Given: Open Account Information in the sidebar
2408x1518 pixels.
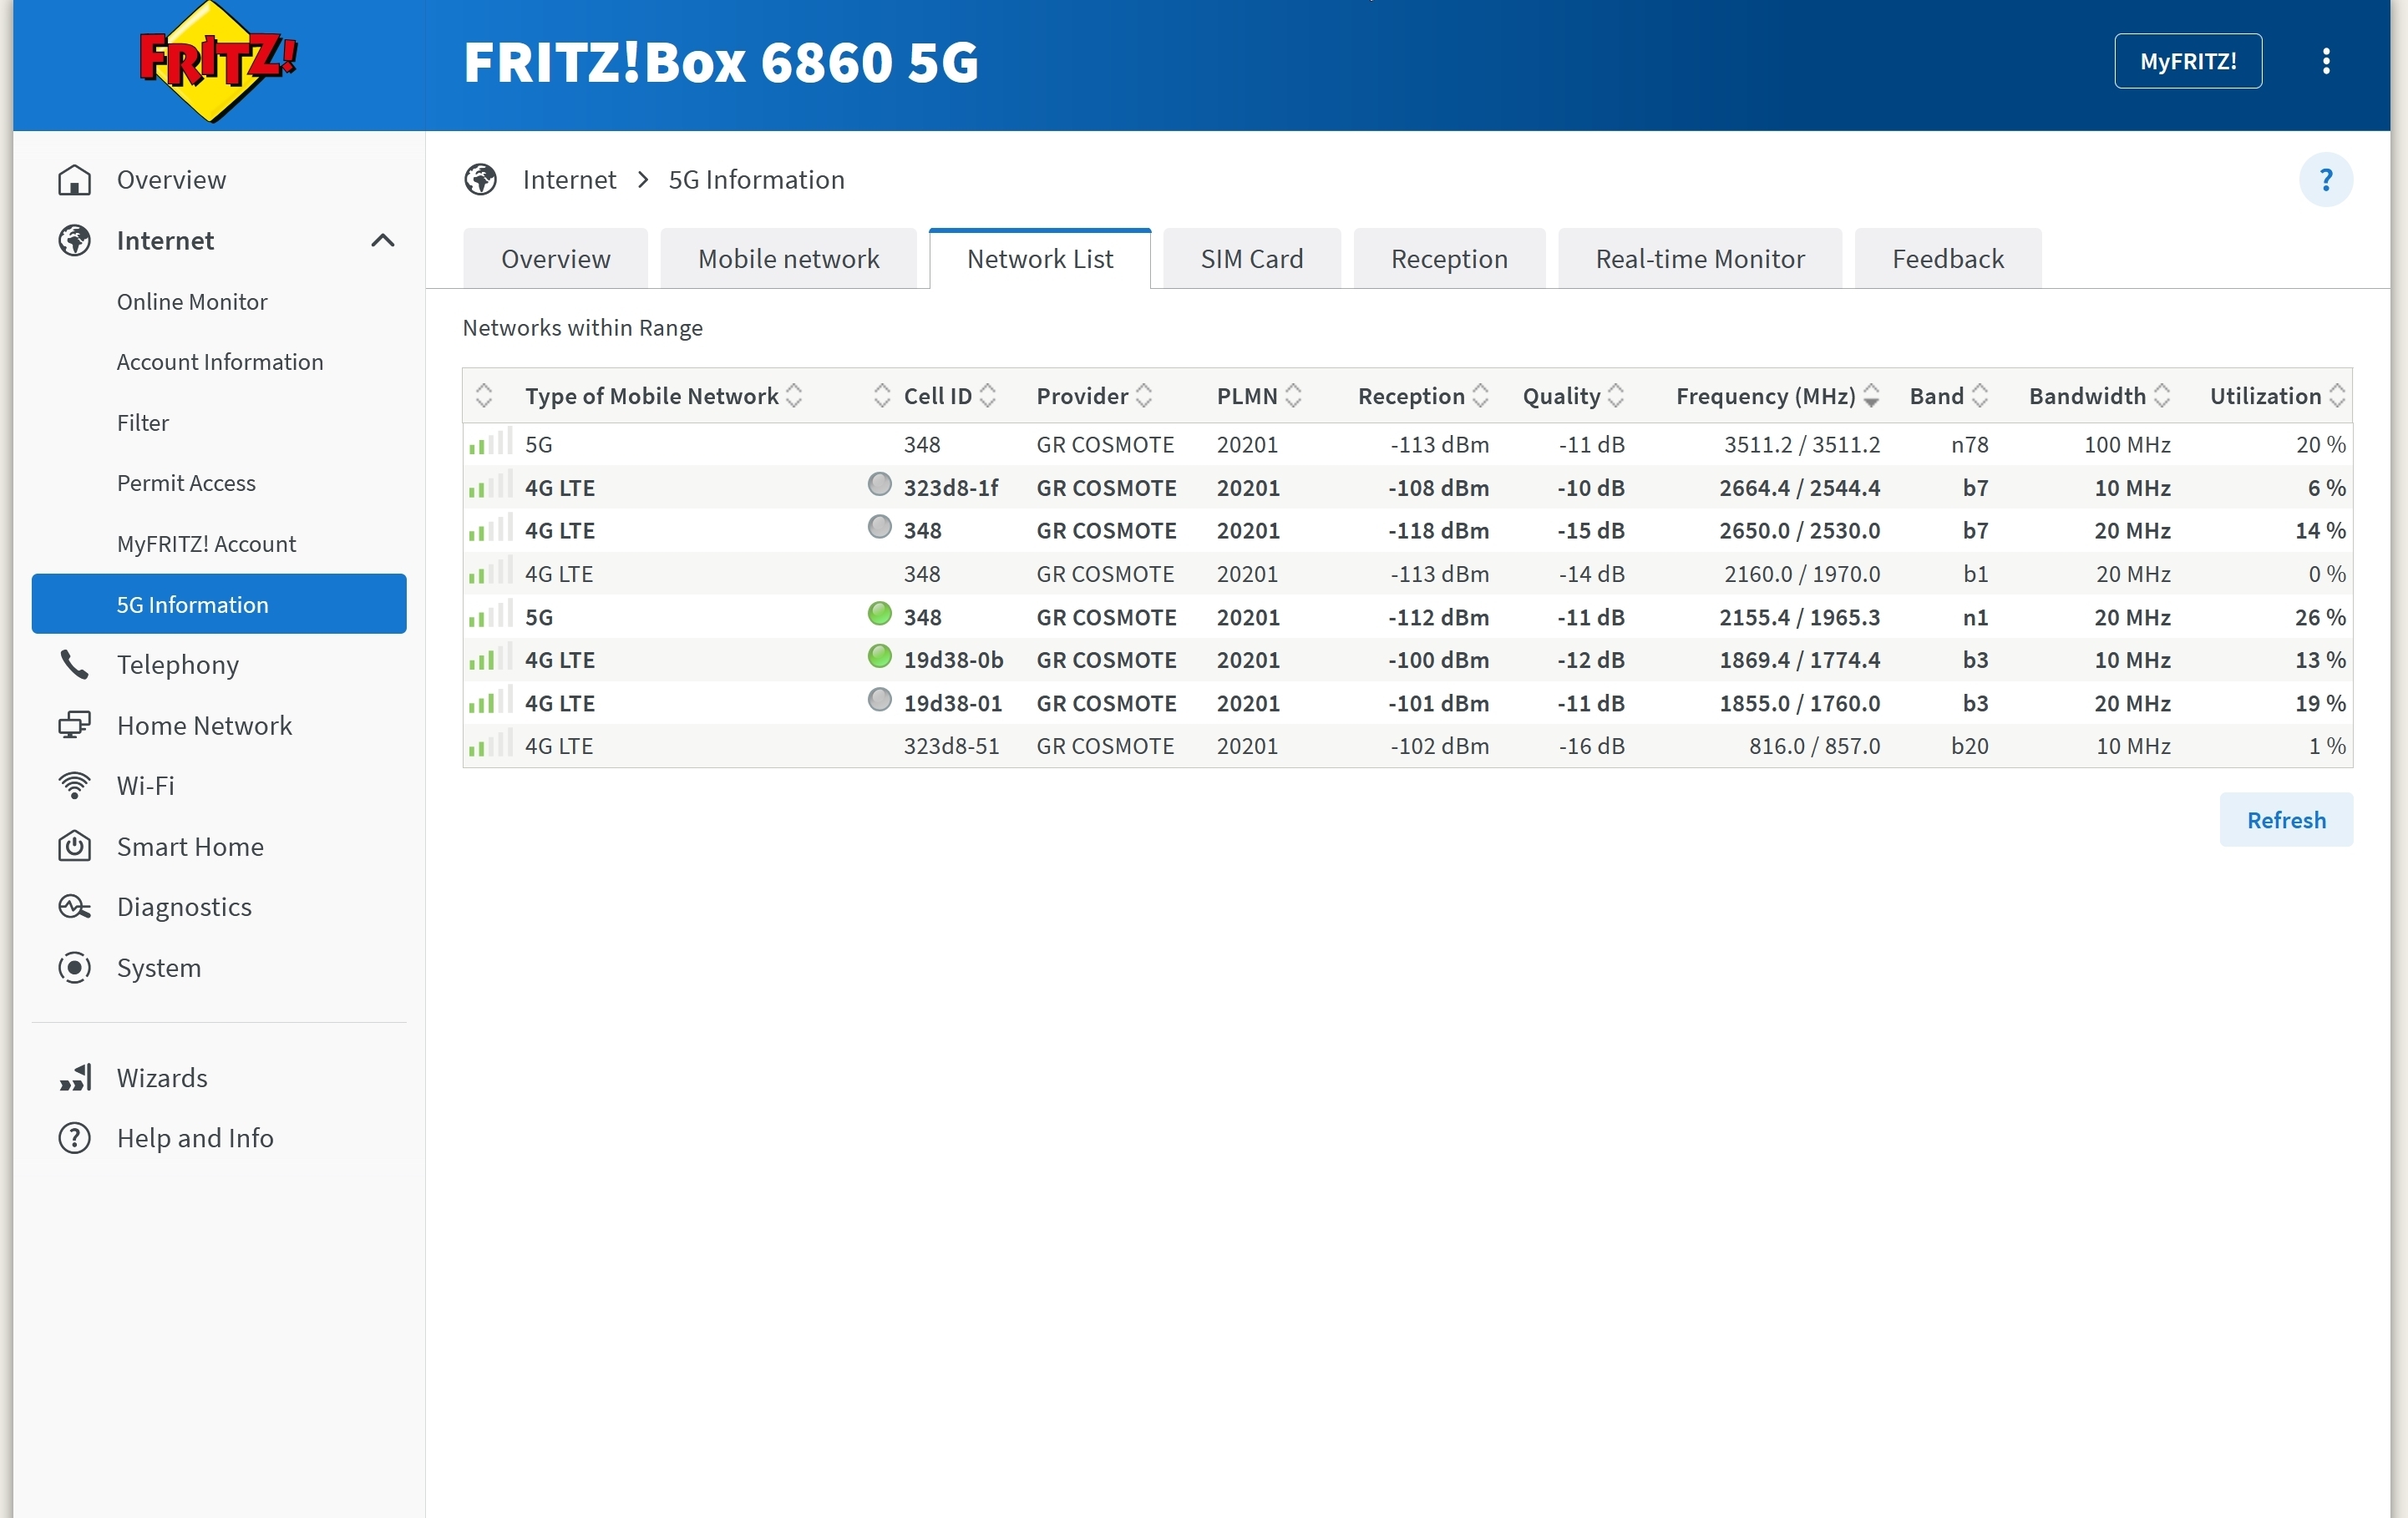Looking at the screenshot, I should tap(220, 362).
